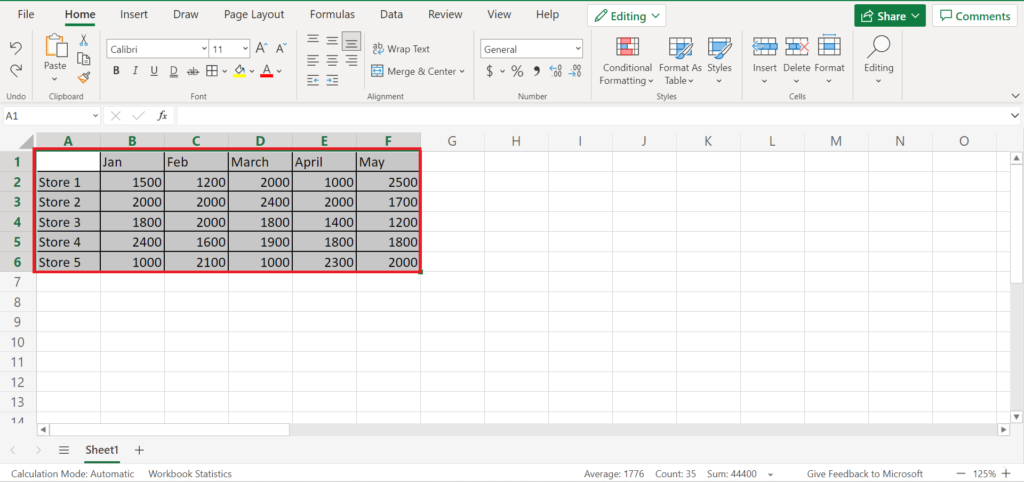
Task: Toggle italic formatting
Action: pyautogui.click(x=135, y=71)
